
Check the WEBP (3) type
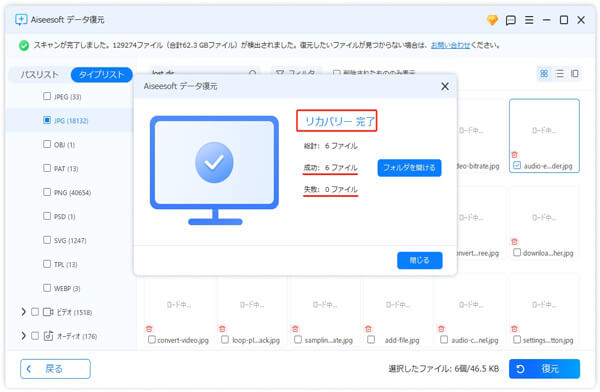click(x=47, y=287)
